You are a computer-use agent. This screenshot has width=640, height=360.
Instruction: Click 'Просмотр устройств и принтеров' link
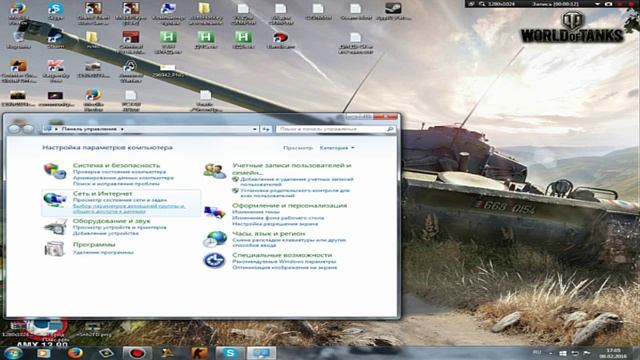coord(120,227)
